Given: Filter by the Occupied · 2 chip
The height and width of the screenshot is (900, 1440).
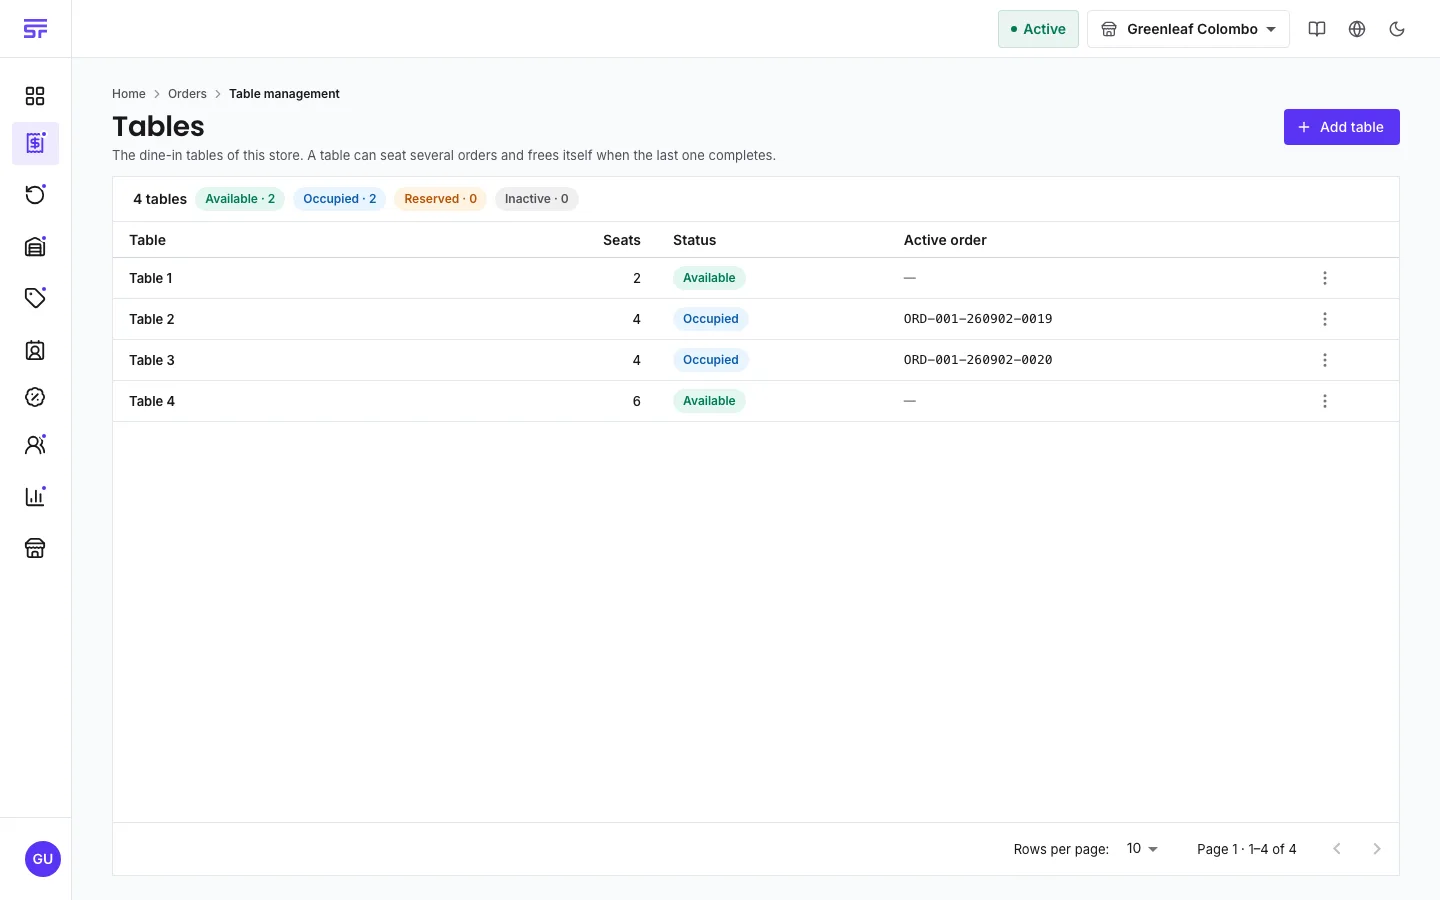Looking at the screenshot, I should click(x=340, y=199).
